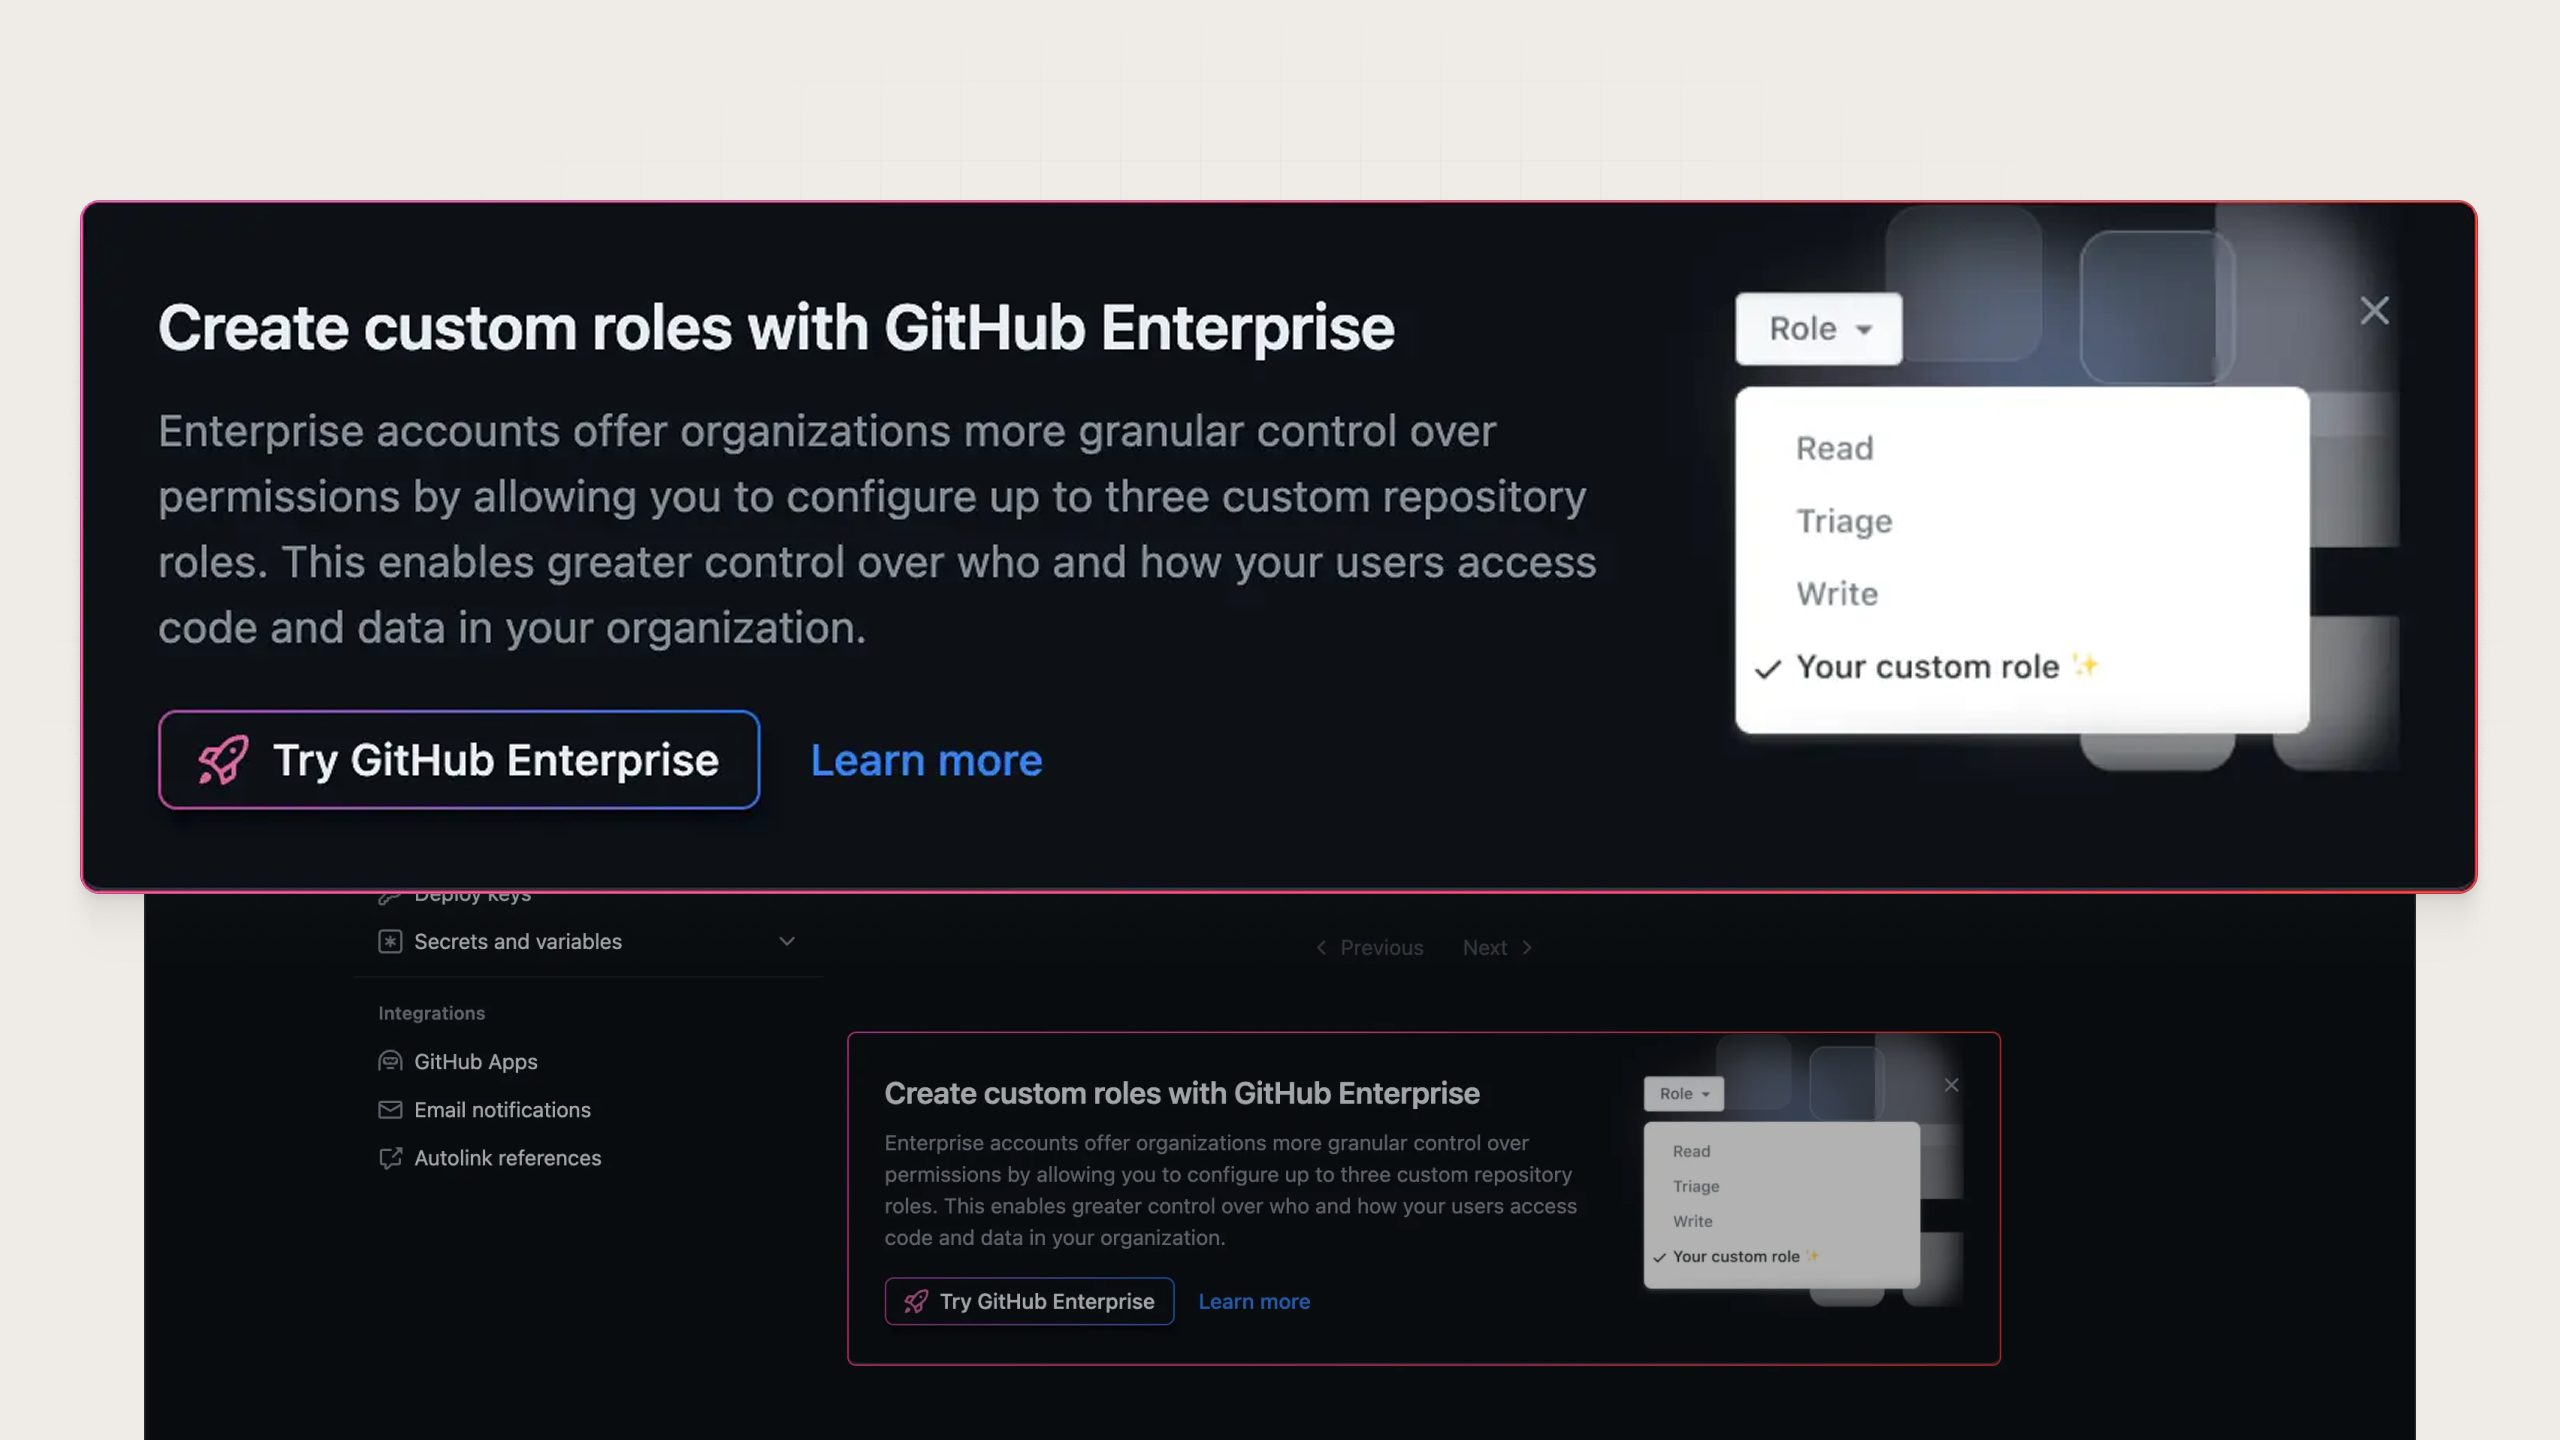Uncheck Your custom role in the role list
Viewport: 2560px width, 1440px height.
tap(1930, 666)
